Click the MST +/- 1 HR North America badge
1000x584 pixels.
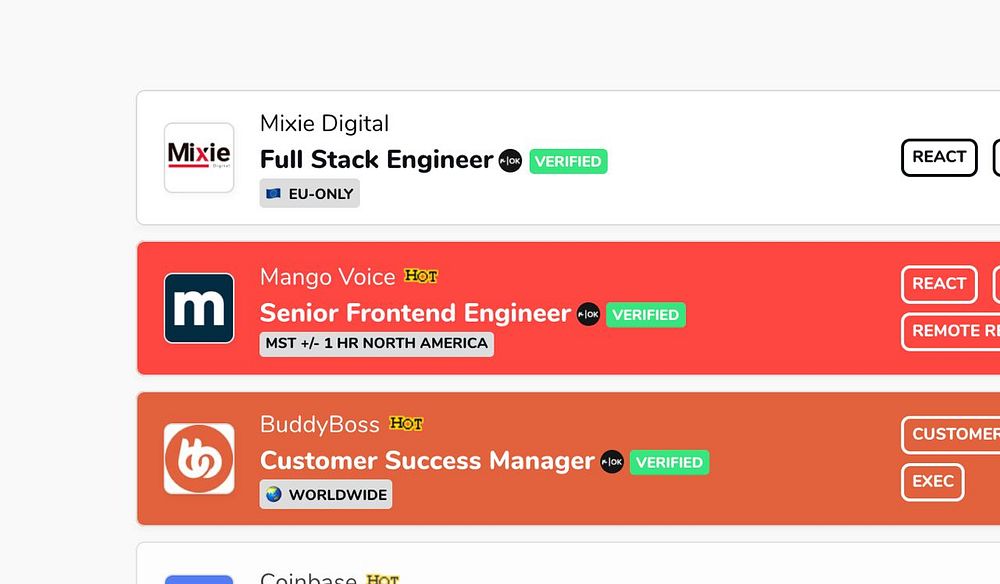[377, 344]
